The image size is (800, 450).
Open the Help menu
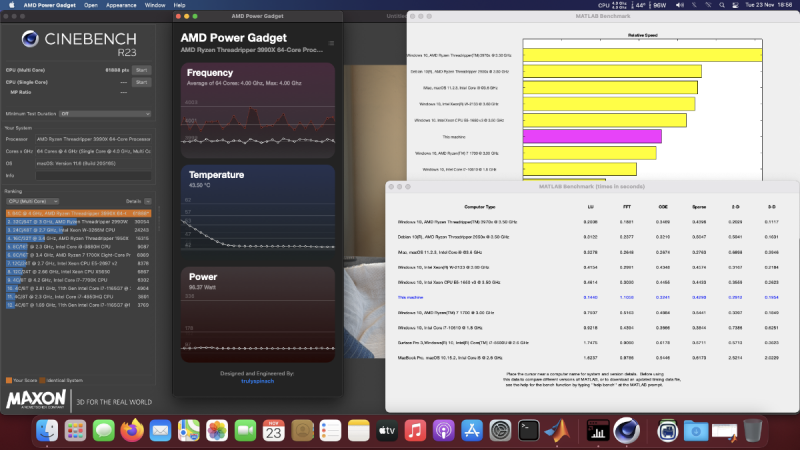[179, 5]
